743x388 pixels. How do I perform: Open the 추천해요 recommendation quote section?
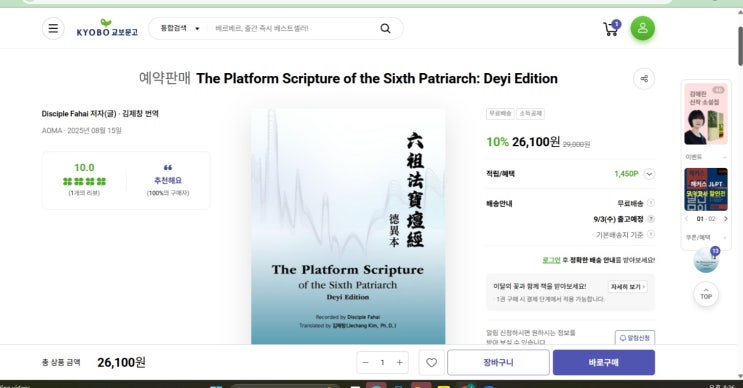168,180
